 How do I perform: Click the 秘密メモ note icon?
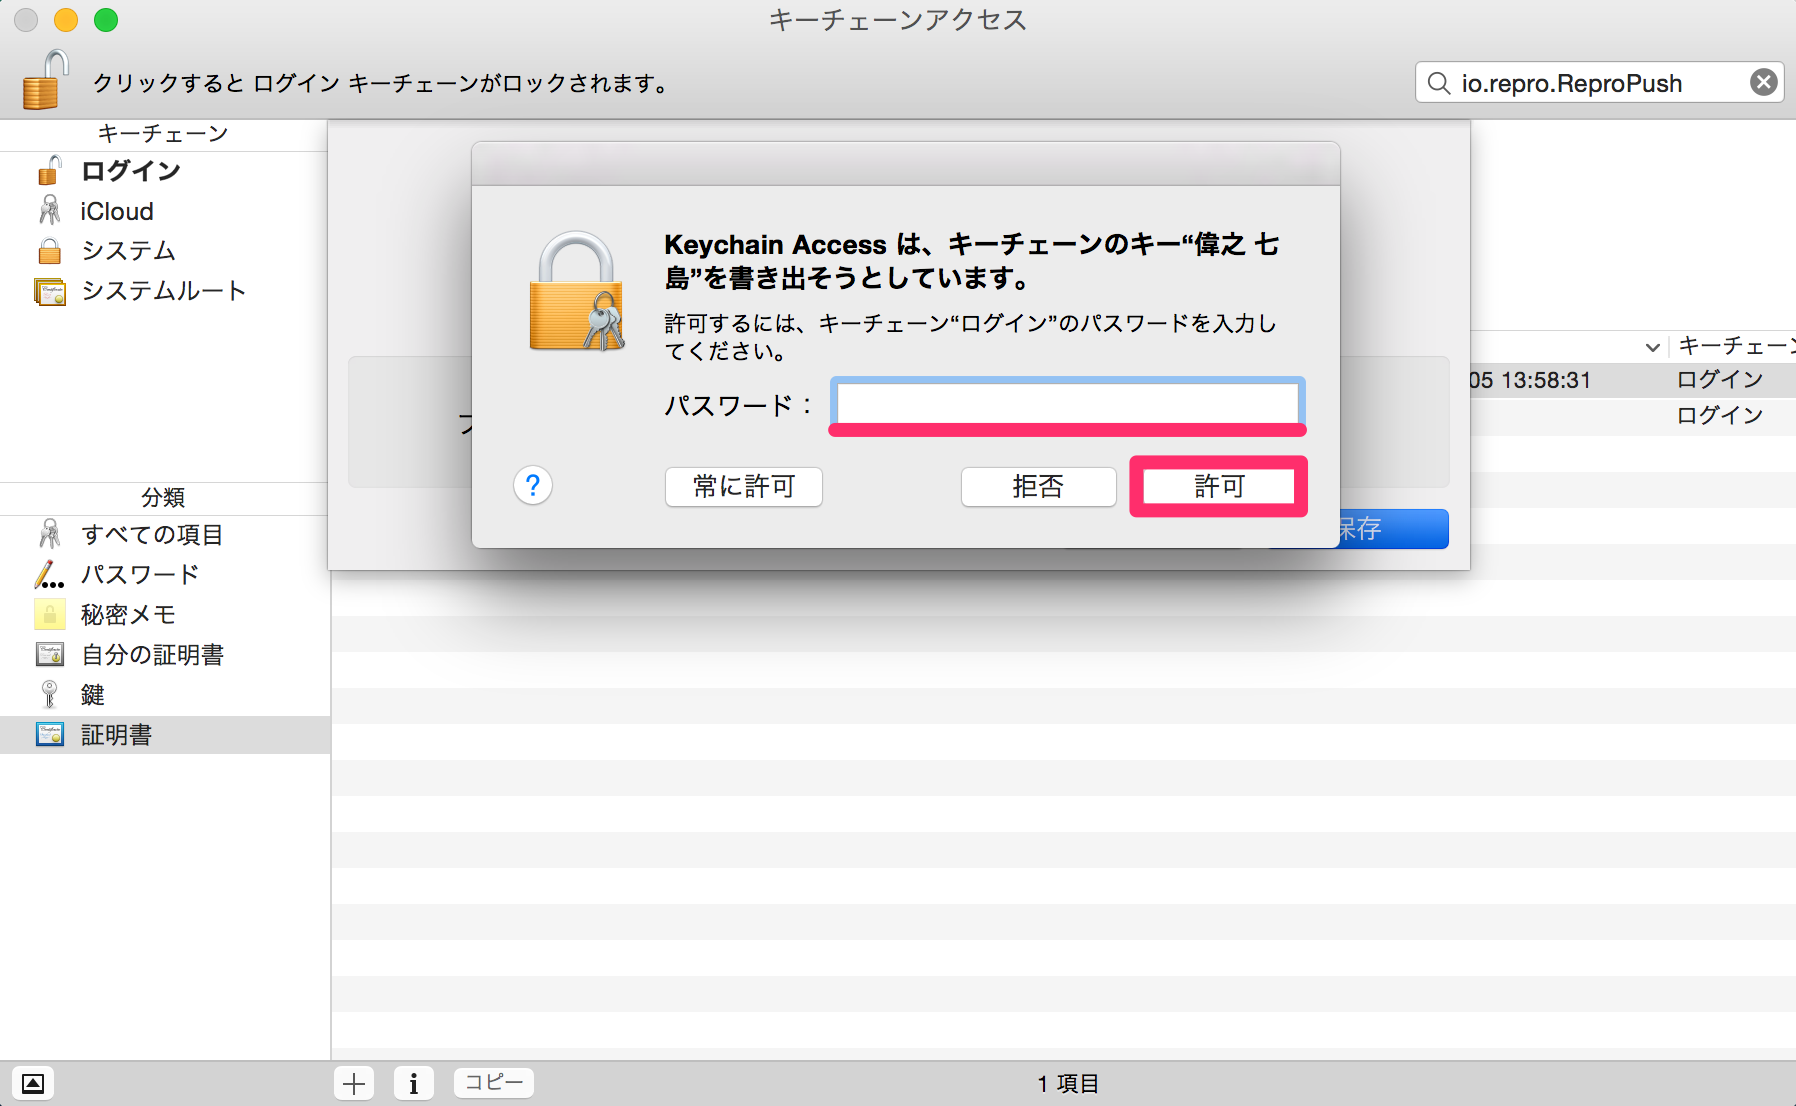click(x=50, y=615)
